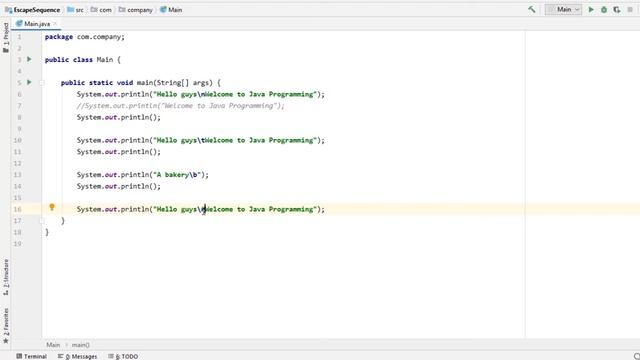Open the Structure tool window sidebar tab
The height and width of the screenshot is (360, 640).
pos(6,277)
